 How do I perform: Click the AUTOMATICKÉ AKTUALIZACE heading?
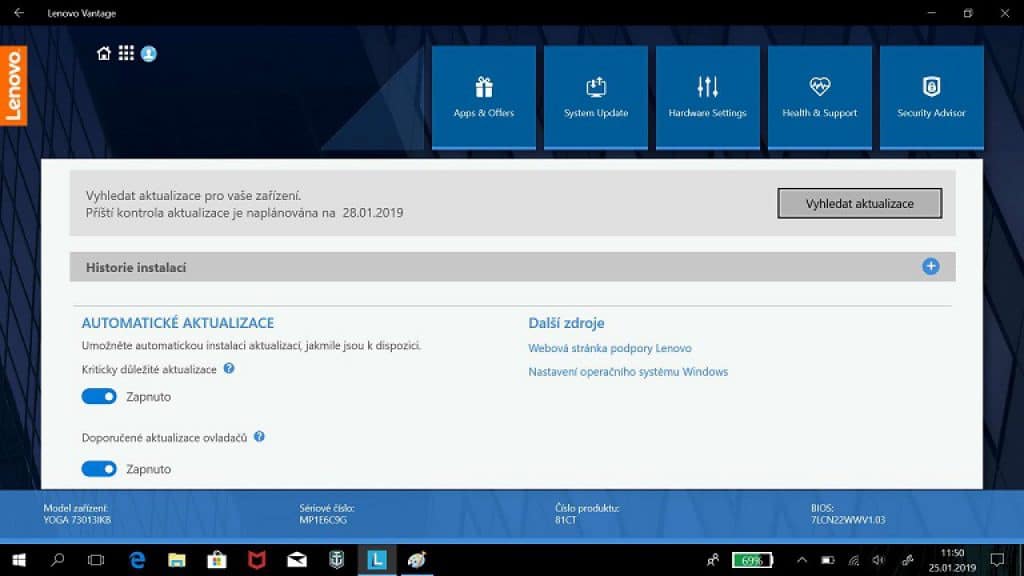178,323
